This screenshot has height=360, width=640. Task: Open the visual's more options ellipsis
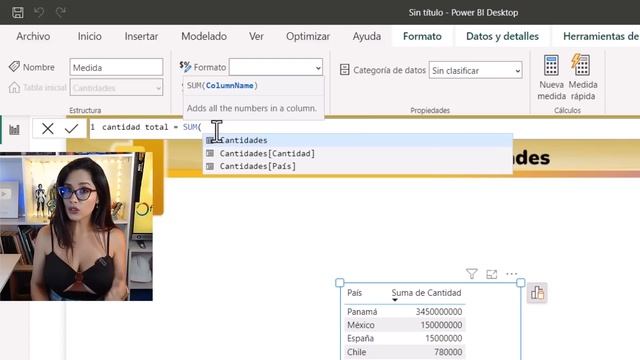[511, 274]
